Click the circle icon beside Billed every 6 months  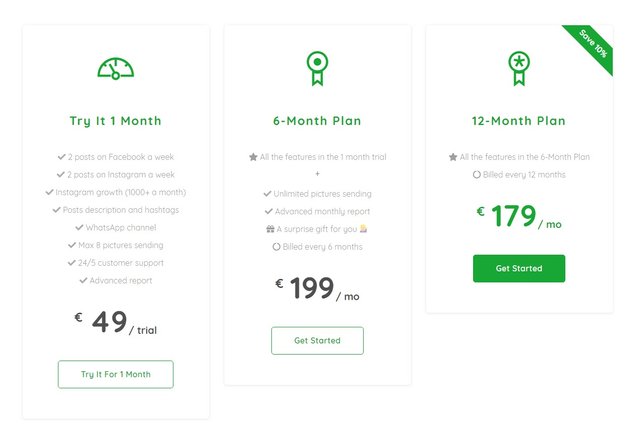click(276, 247)
